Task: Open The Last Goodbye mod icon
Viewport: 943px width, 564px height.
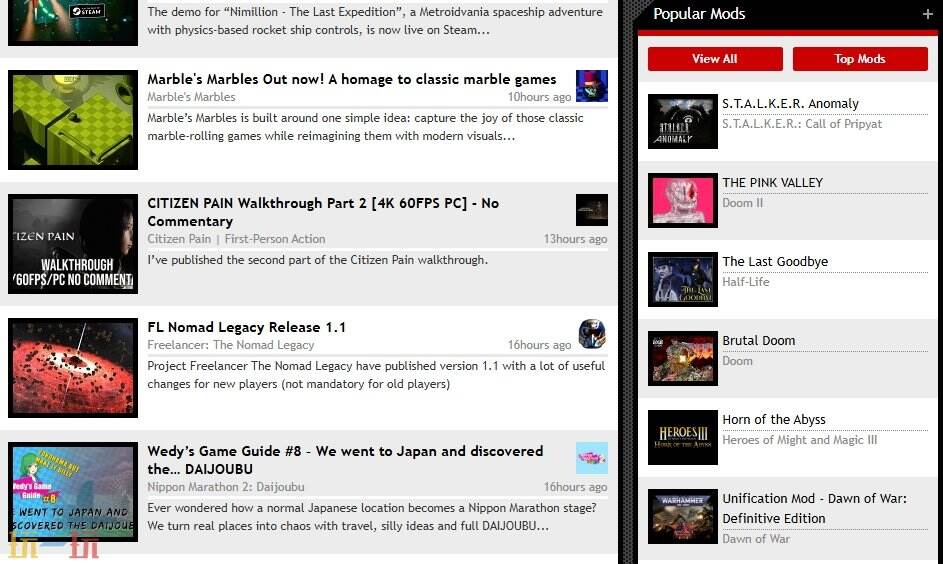Action: point(683,279)
